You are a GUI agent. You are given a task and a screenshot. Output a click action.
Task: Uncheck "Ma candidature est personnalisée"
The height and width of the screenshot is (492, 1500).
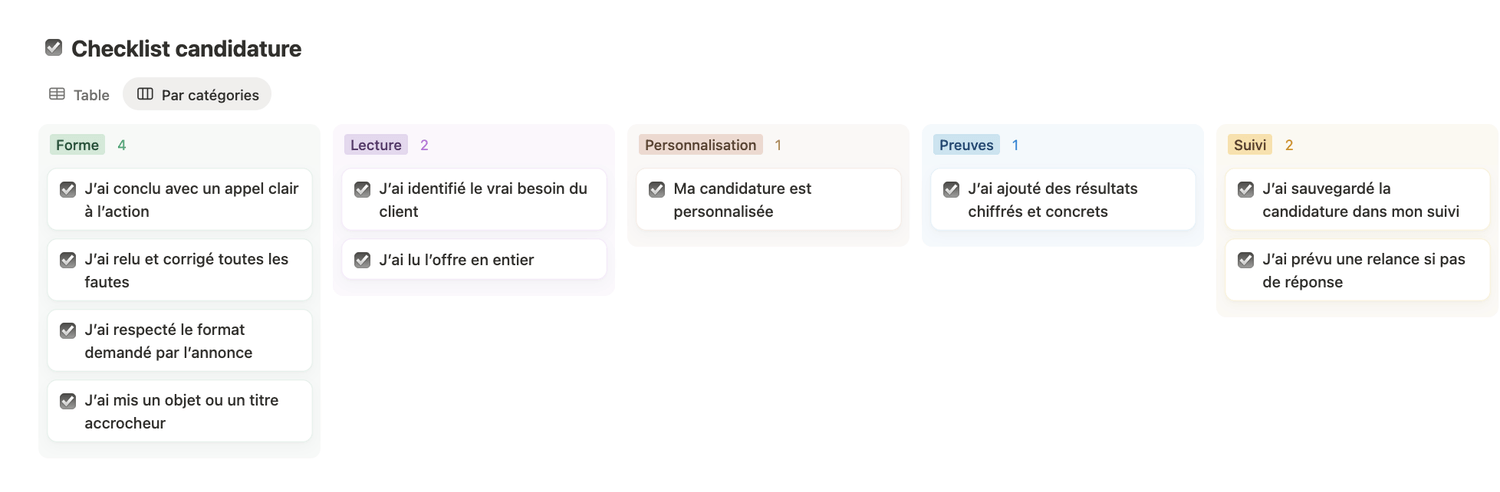(x=657, y=189)
